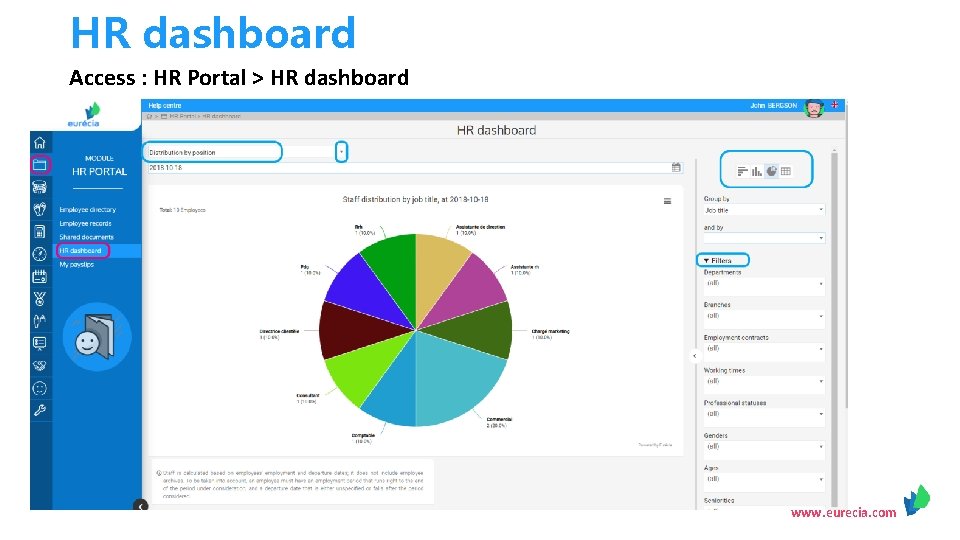Click the John BERGSON user name
The width and height of the screenshot is (960, 540).
click(774, 105)
